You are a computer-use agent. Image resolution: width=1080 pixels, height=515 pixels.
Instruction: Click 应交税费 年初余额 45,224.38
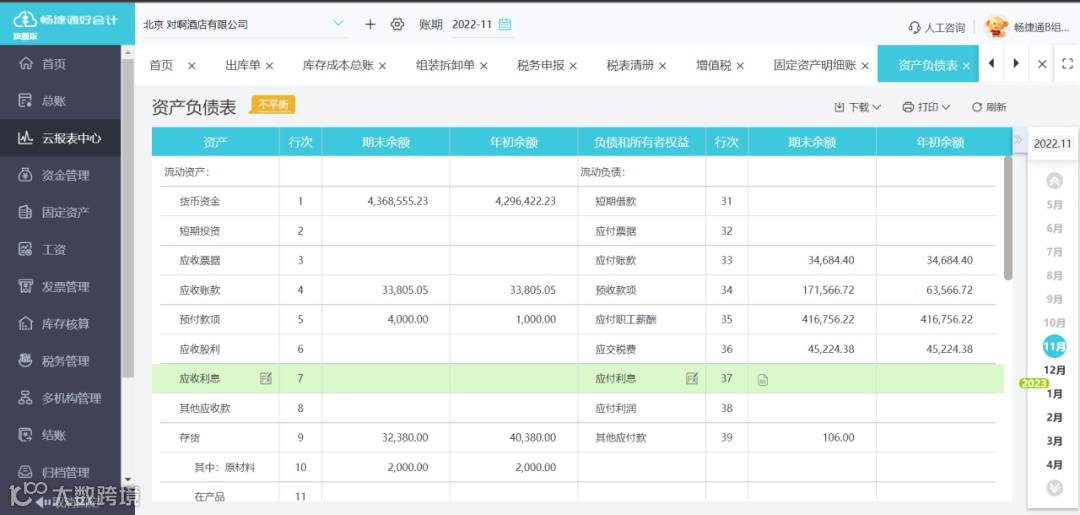point(950,349)
